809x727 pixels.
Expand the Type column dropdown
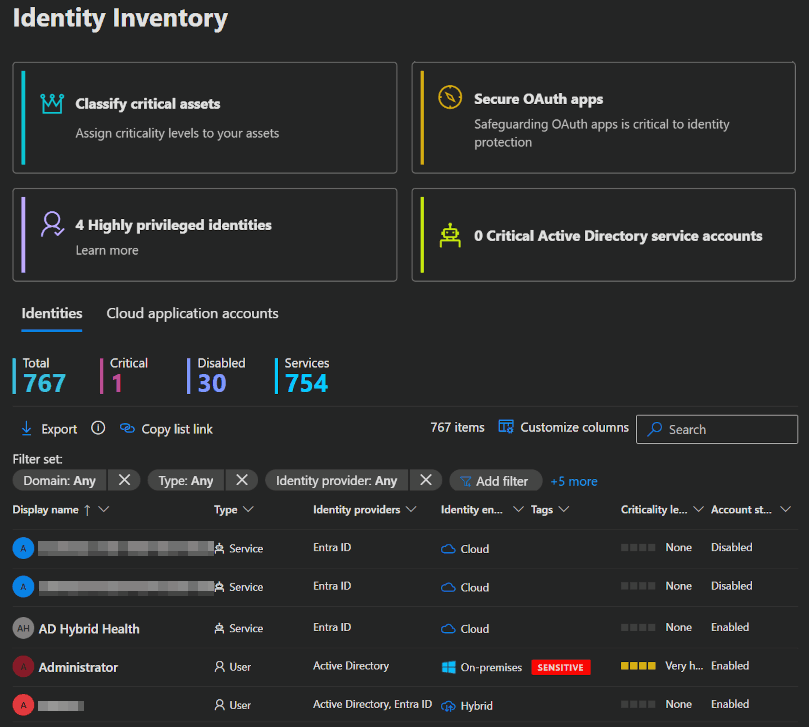(249, 510)
